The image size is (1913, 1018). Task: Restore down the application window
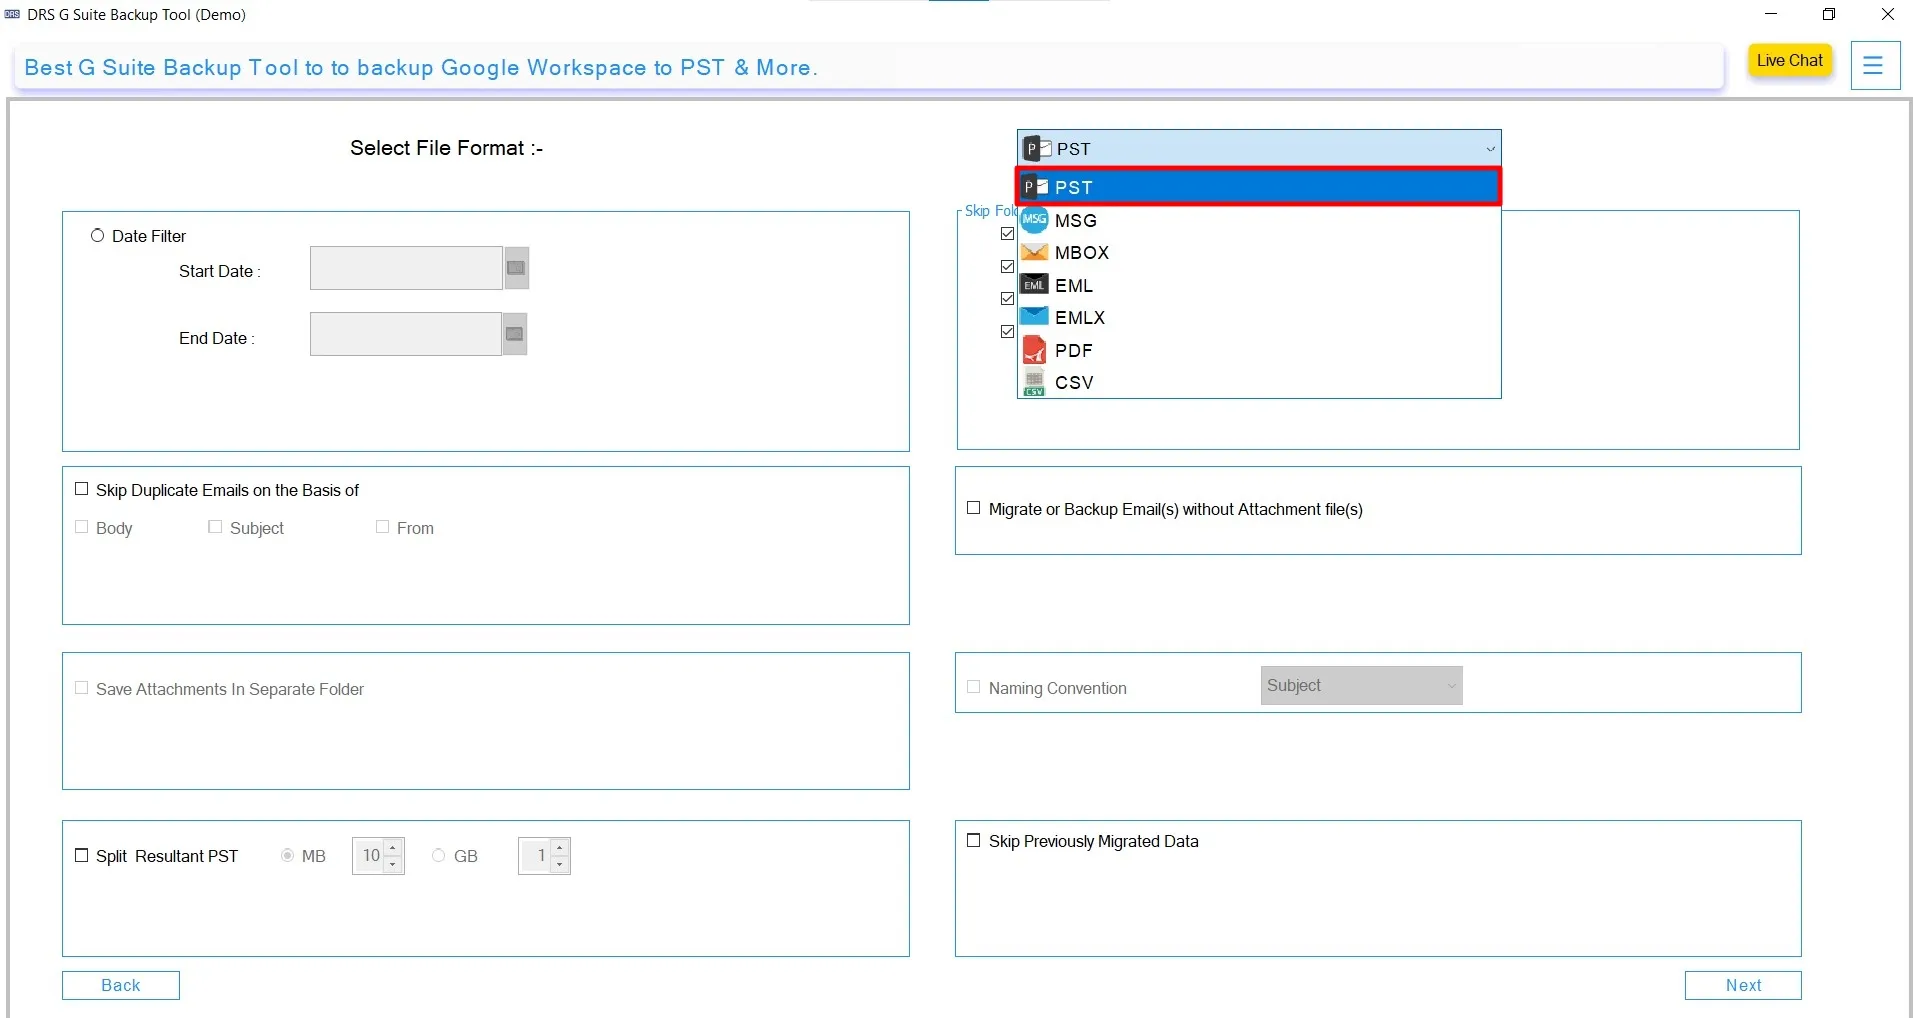(x=1829, y=14)
